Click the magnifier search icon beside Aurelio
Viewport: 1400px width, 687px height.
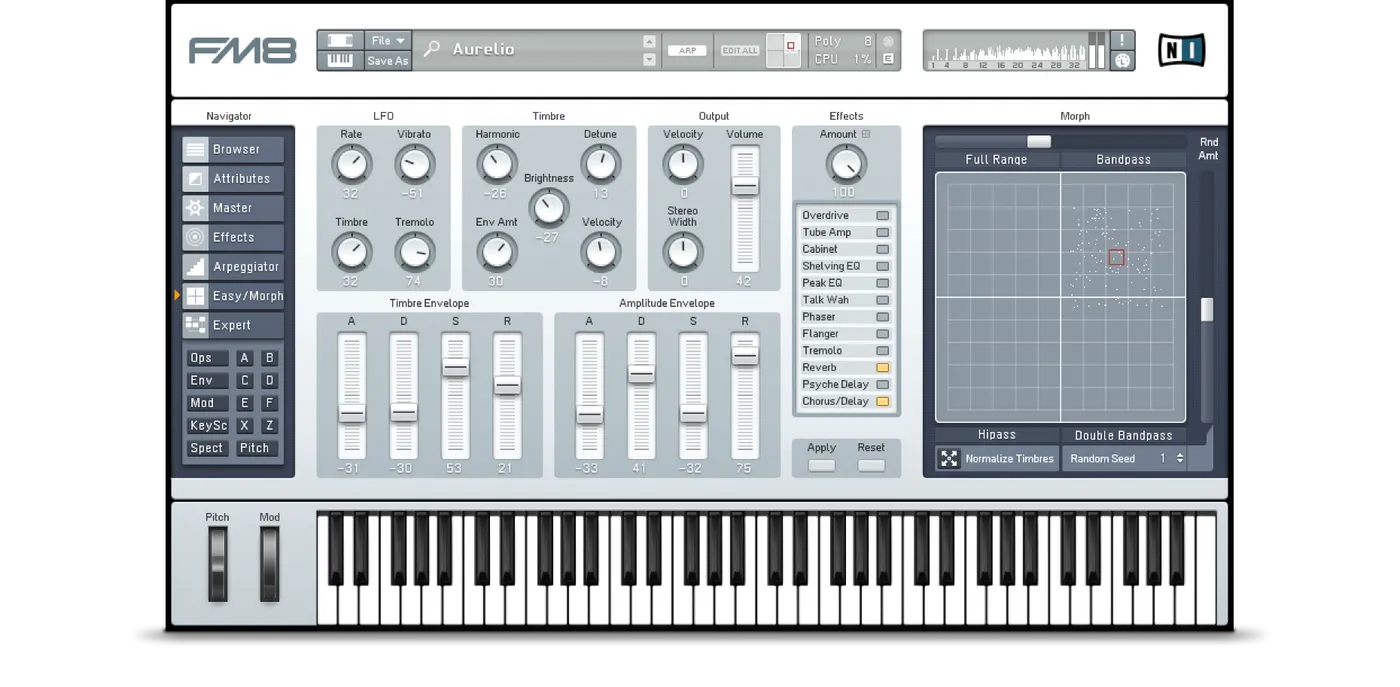[x=431, y=49]
